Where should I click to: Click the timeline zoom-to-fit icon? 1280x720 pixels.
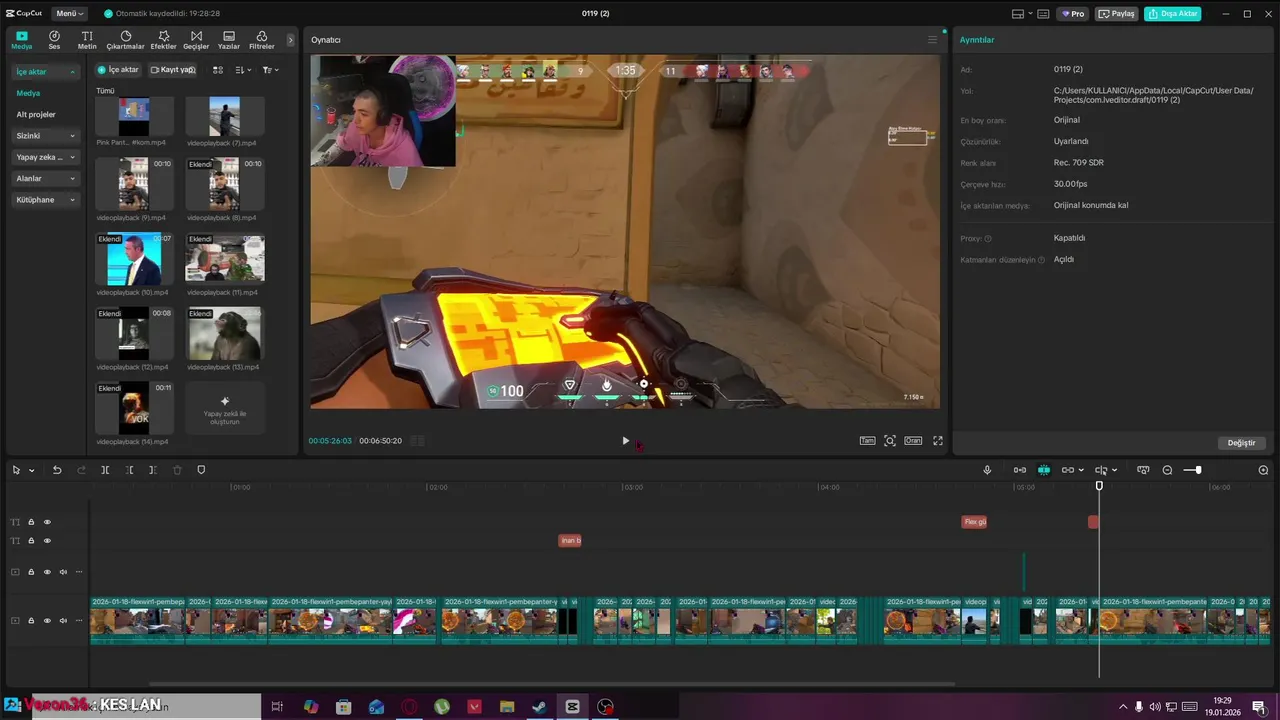(x=1143, y=470)
